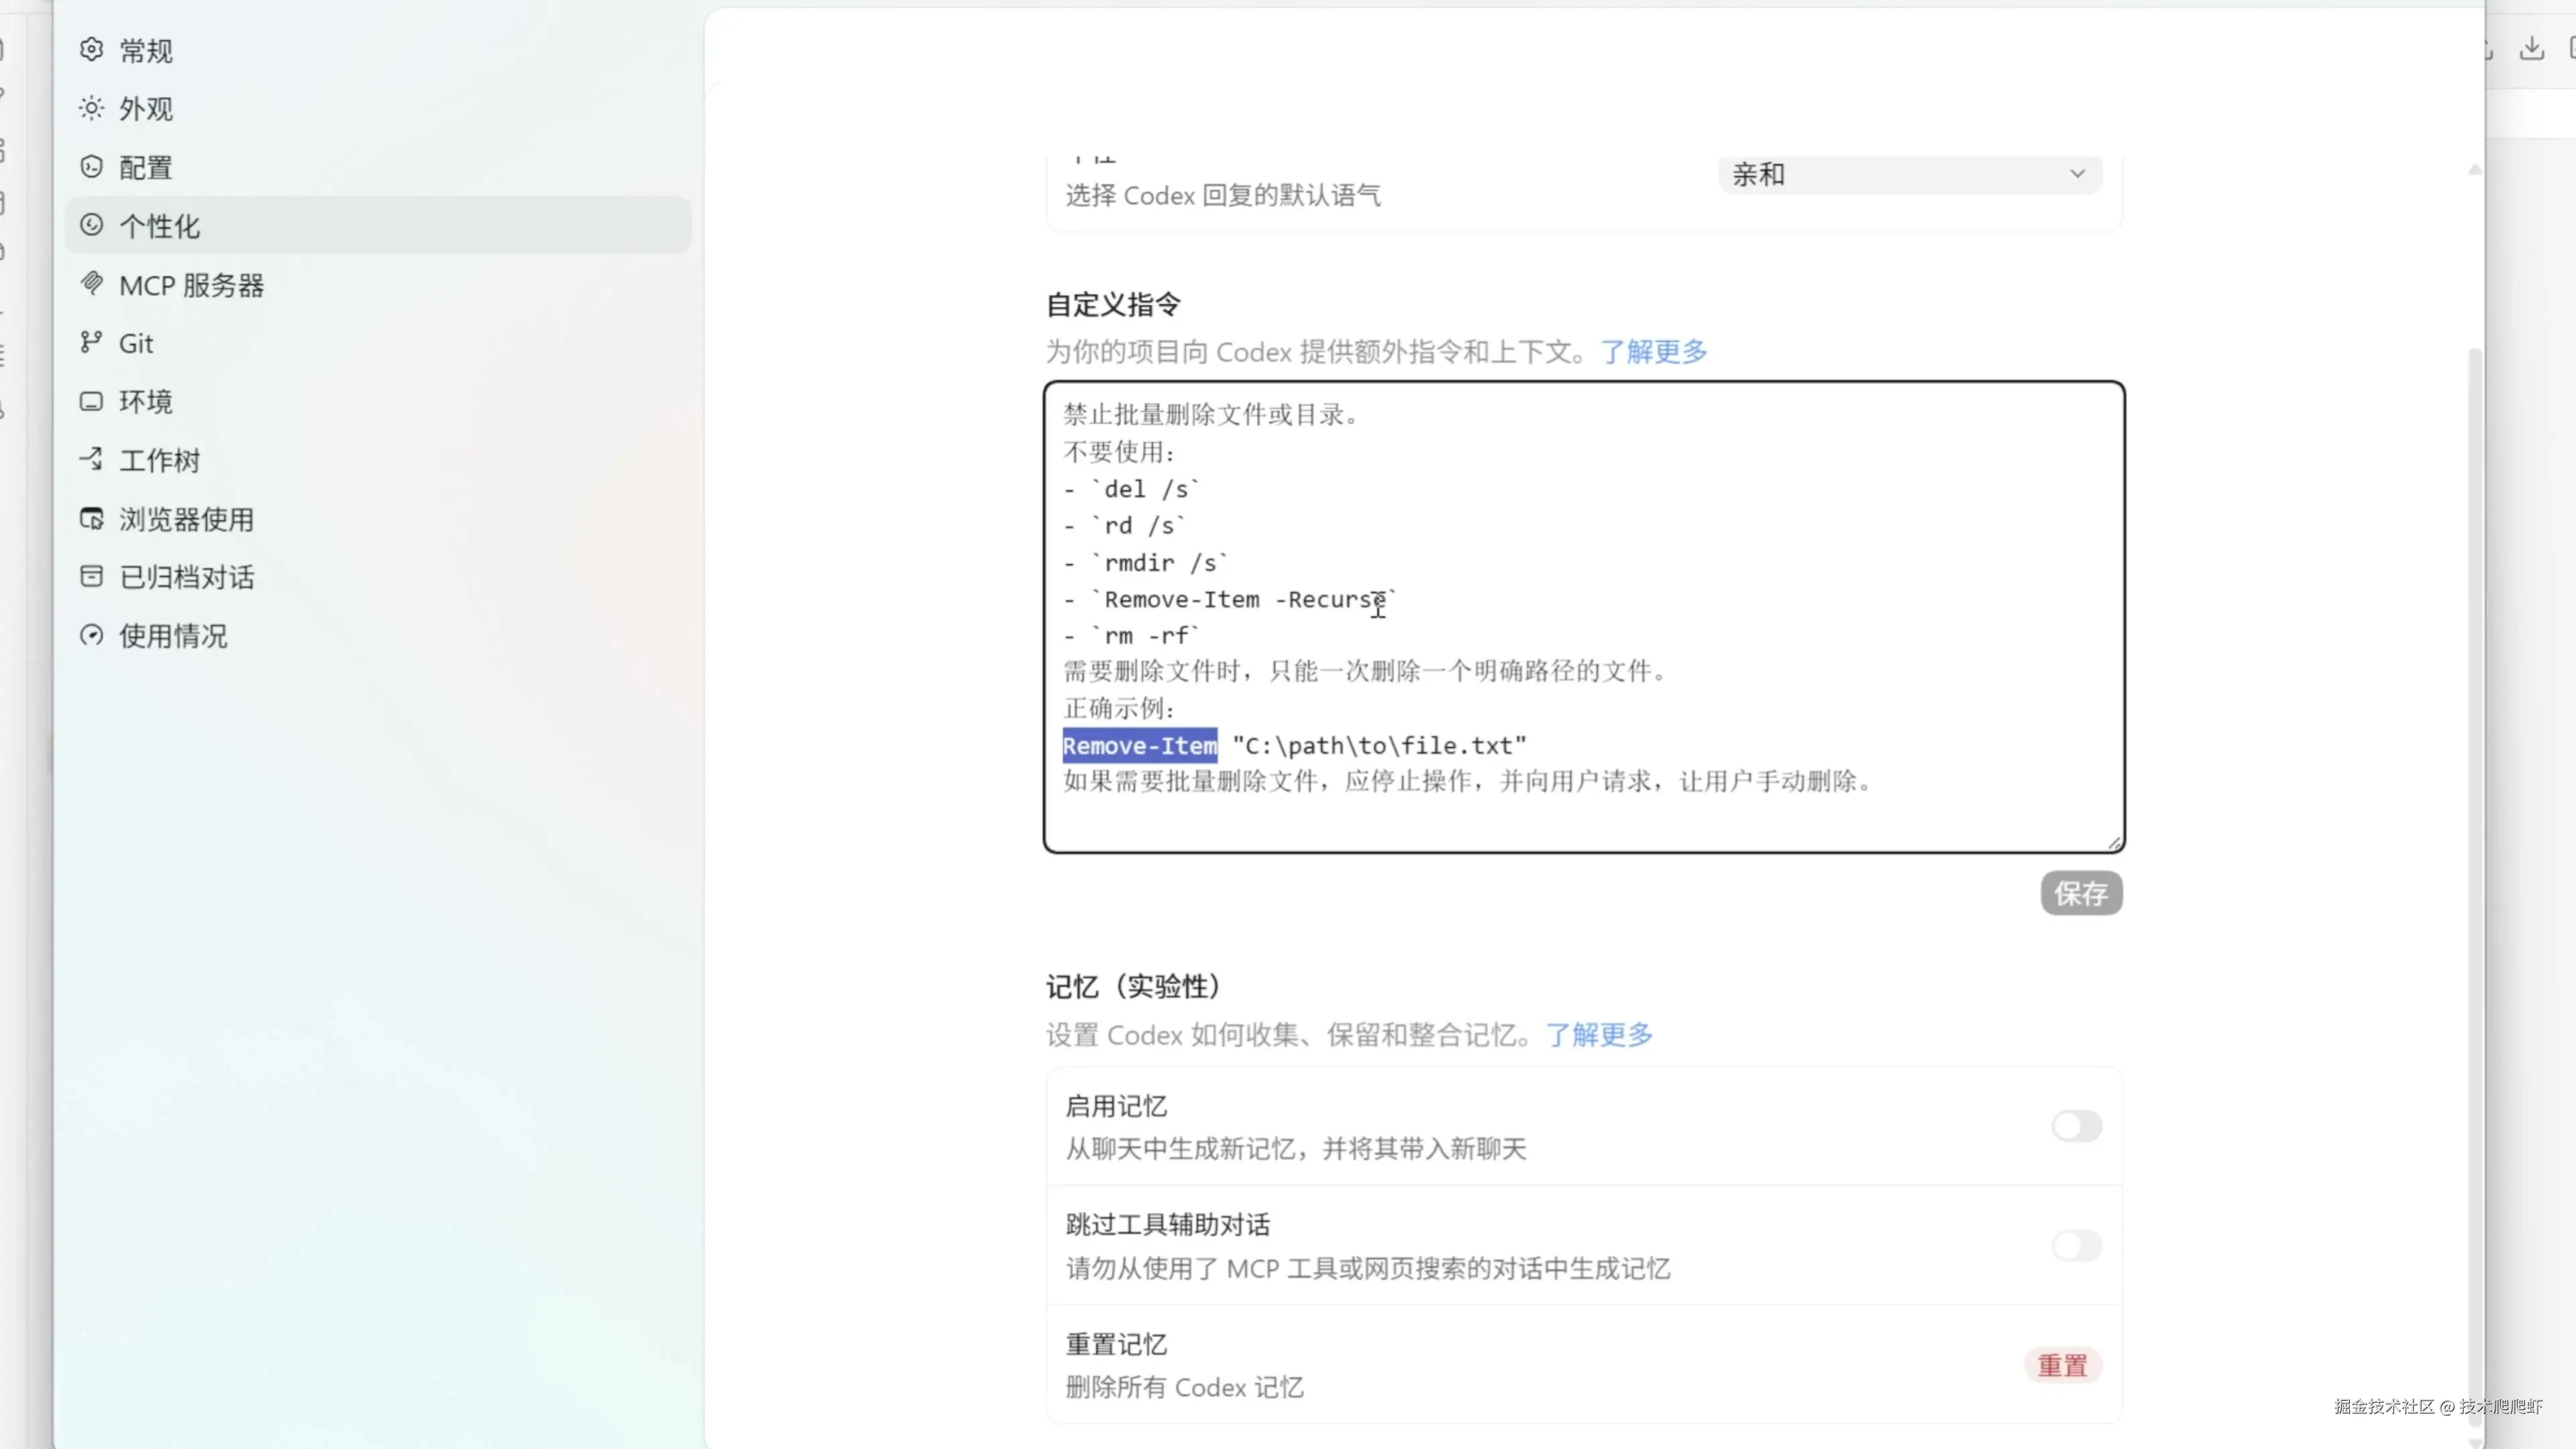Click the 浏览器使用 browser icon

click(x=91, y=518)
